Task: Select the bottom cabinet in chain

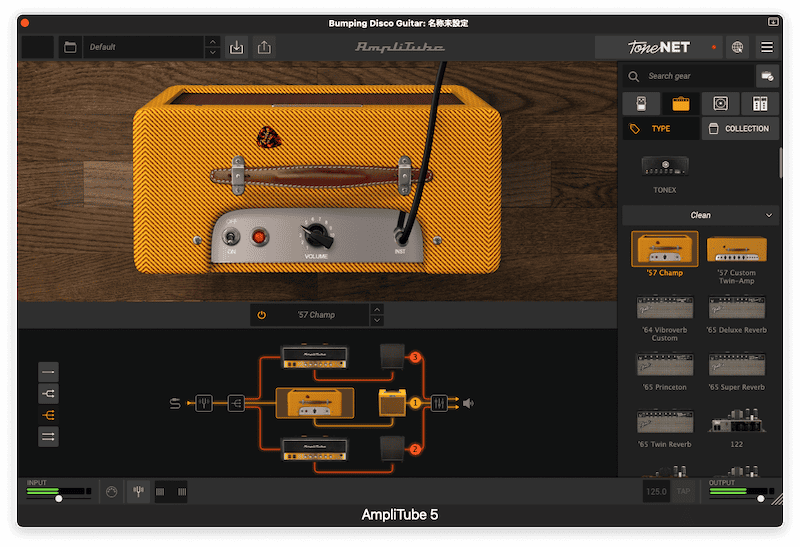Action: (392, 449)
